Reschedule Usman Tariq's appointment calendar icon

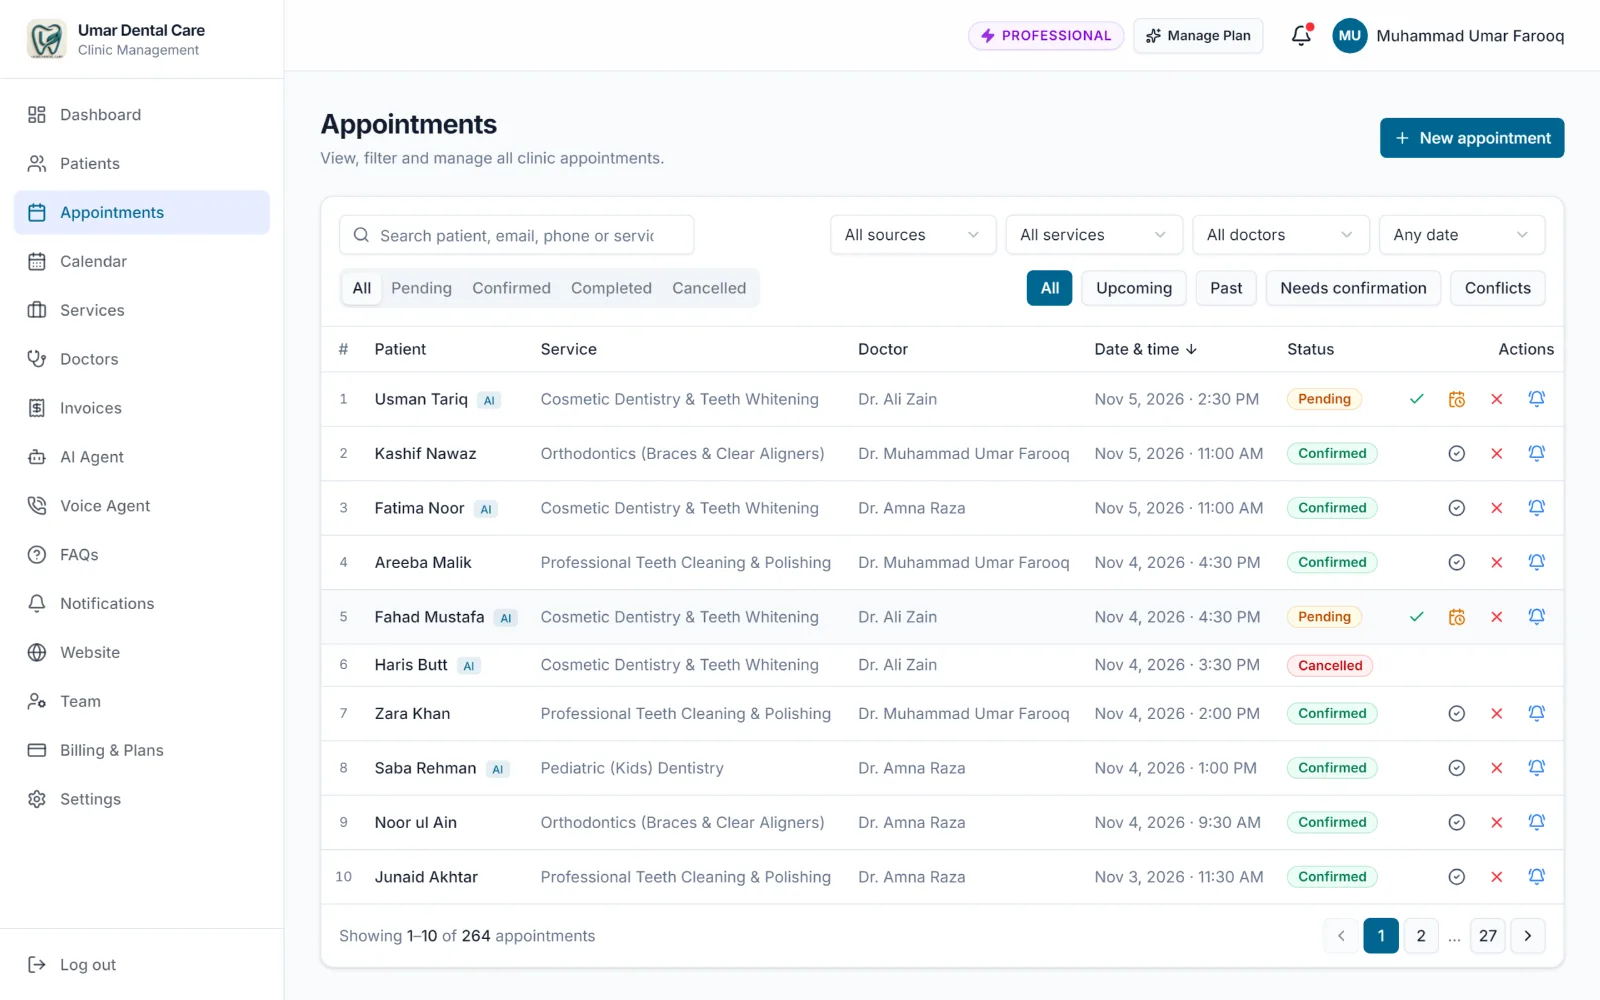pyautogui.click(x=1457, y=399)
